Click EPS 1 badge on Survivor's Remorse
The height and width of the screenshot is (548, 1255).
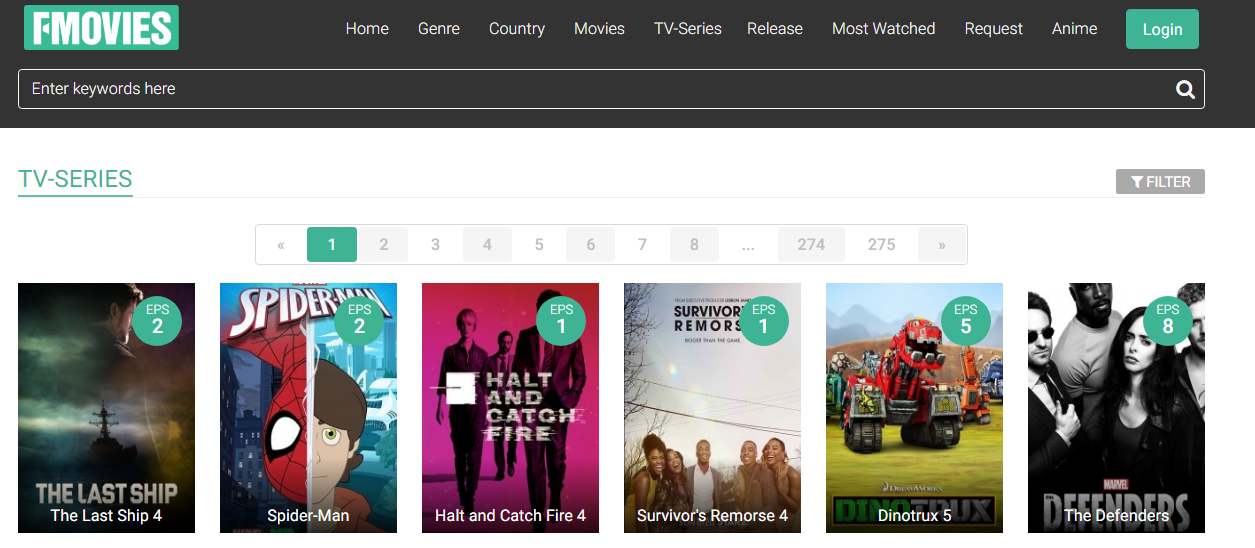[x=764, y=321]
